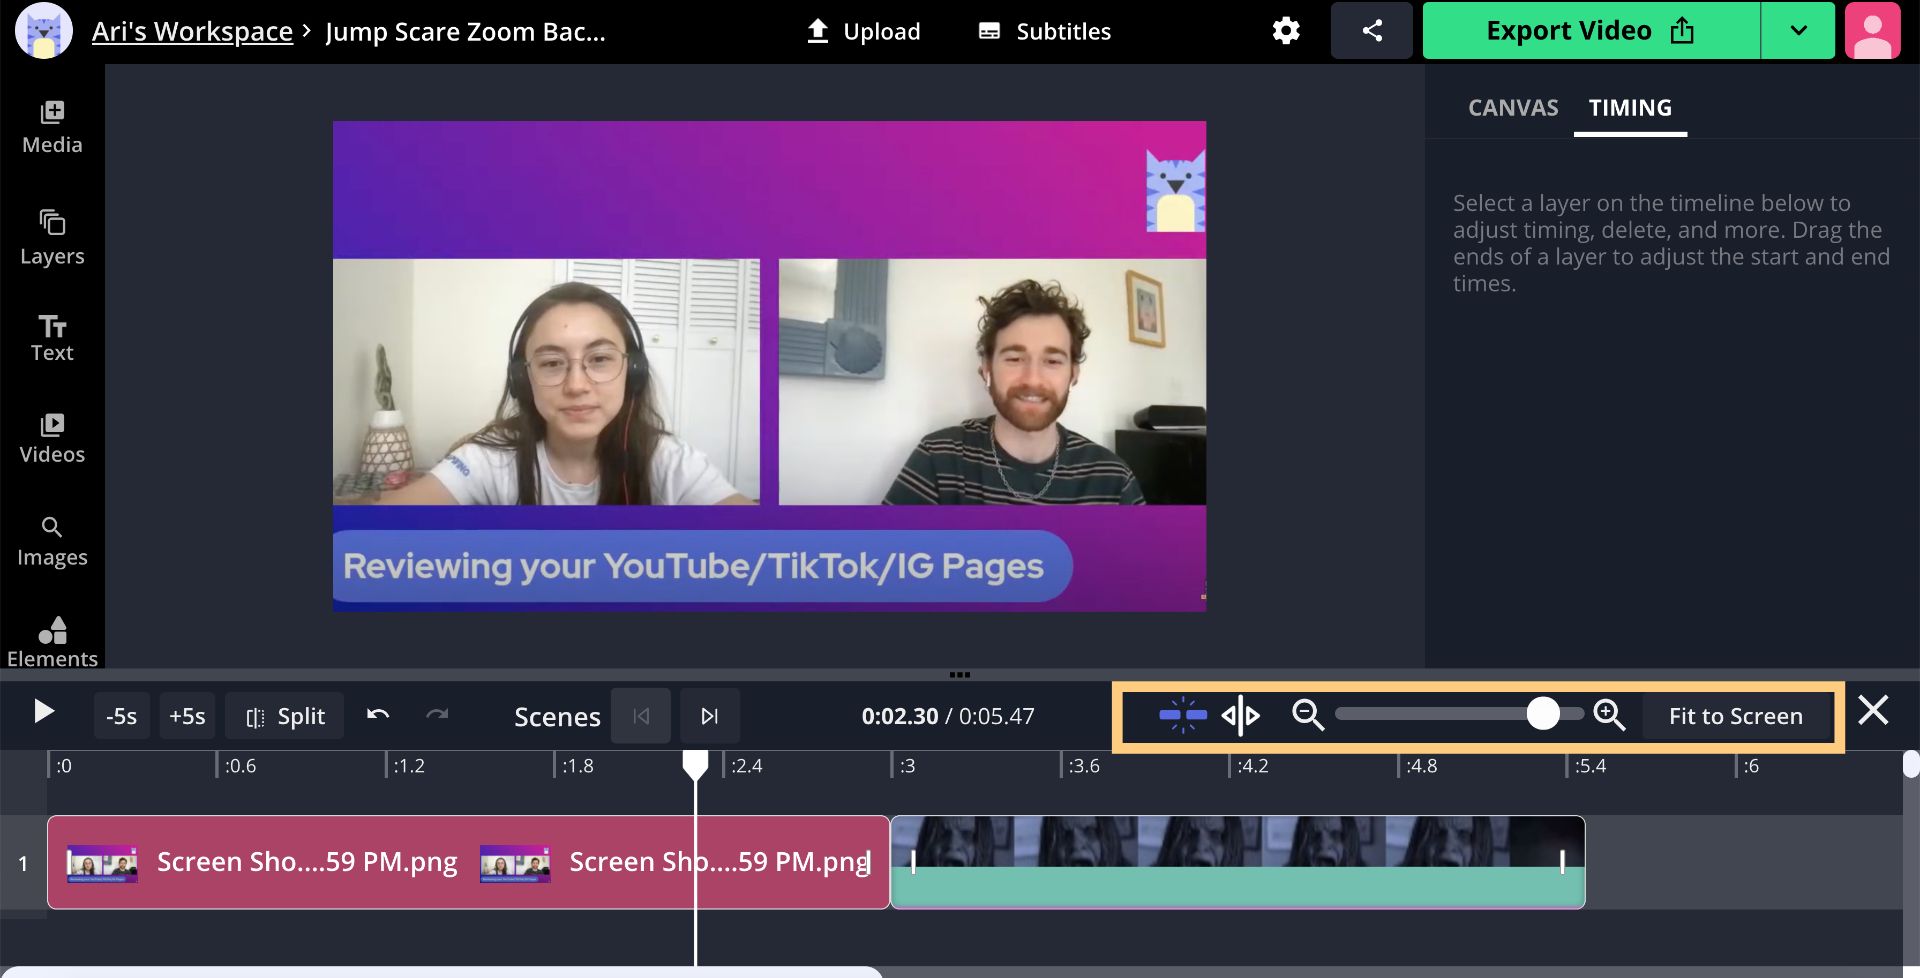Close the timeline zoom controls

click(x=1873, y=711)
